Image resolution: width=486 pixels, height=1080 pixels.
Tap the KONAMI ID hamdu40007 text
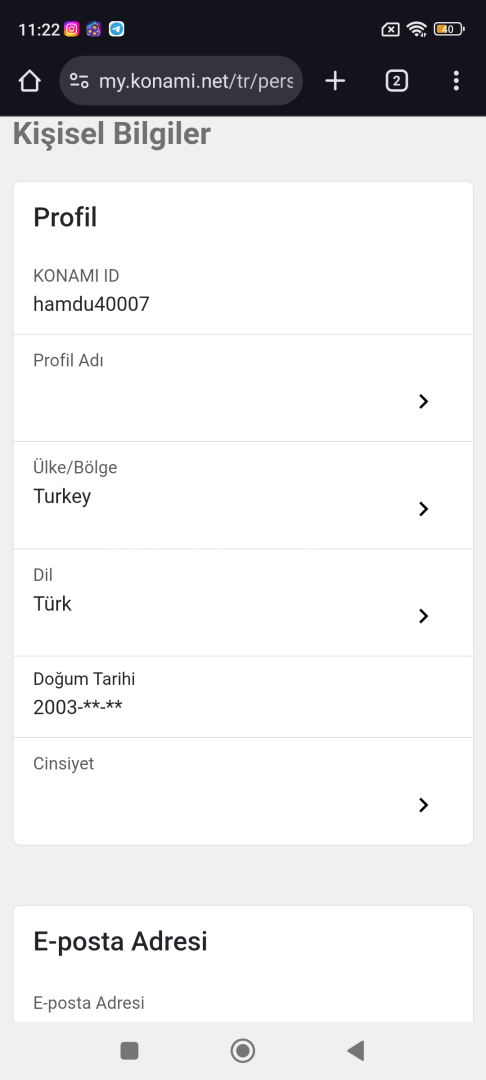pyautogui.click(x=91, y=304)
